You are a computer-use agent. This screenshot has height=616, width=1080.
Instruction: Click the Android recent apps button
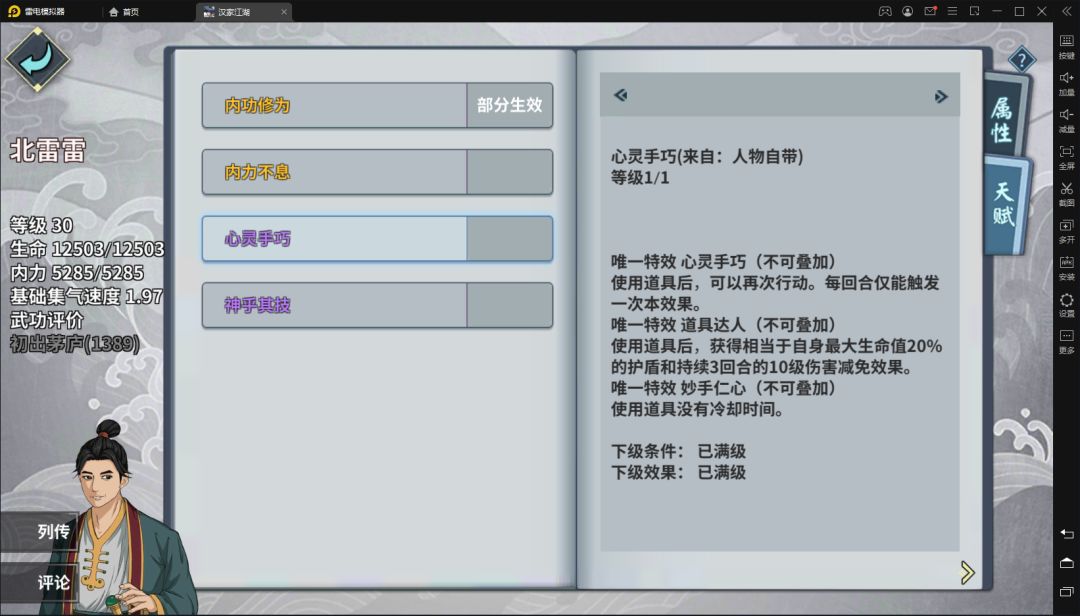click(1066, 592)
